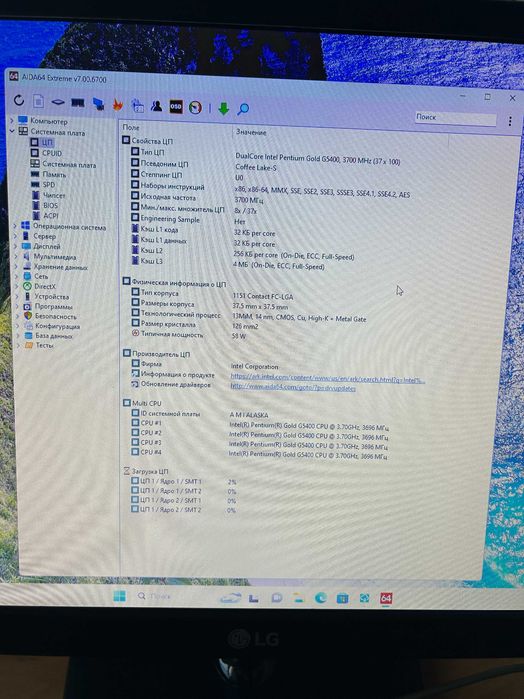The image size is (524, 699).
Task: Select the BIOS tree item
Action: tap(45, 206)
